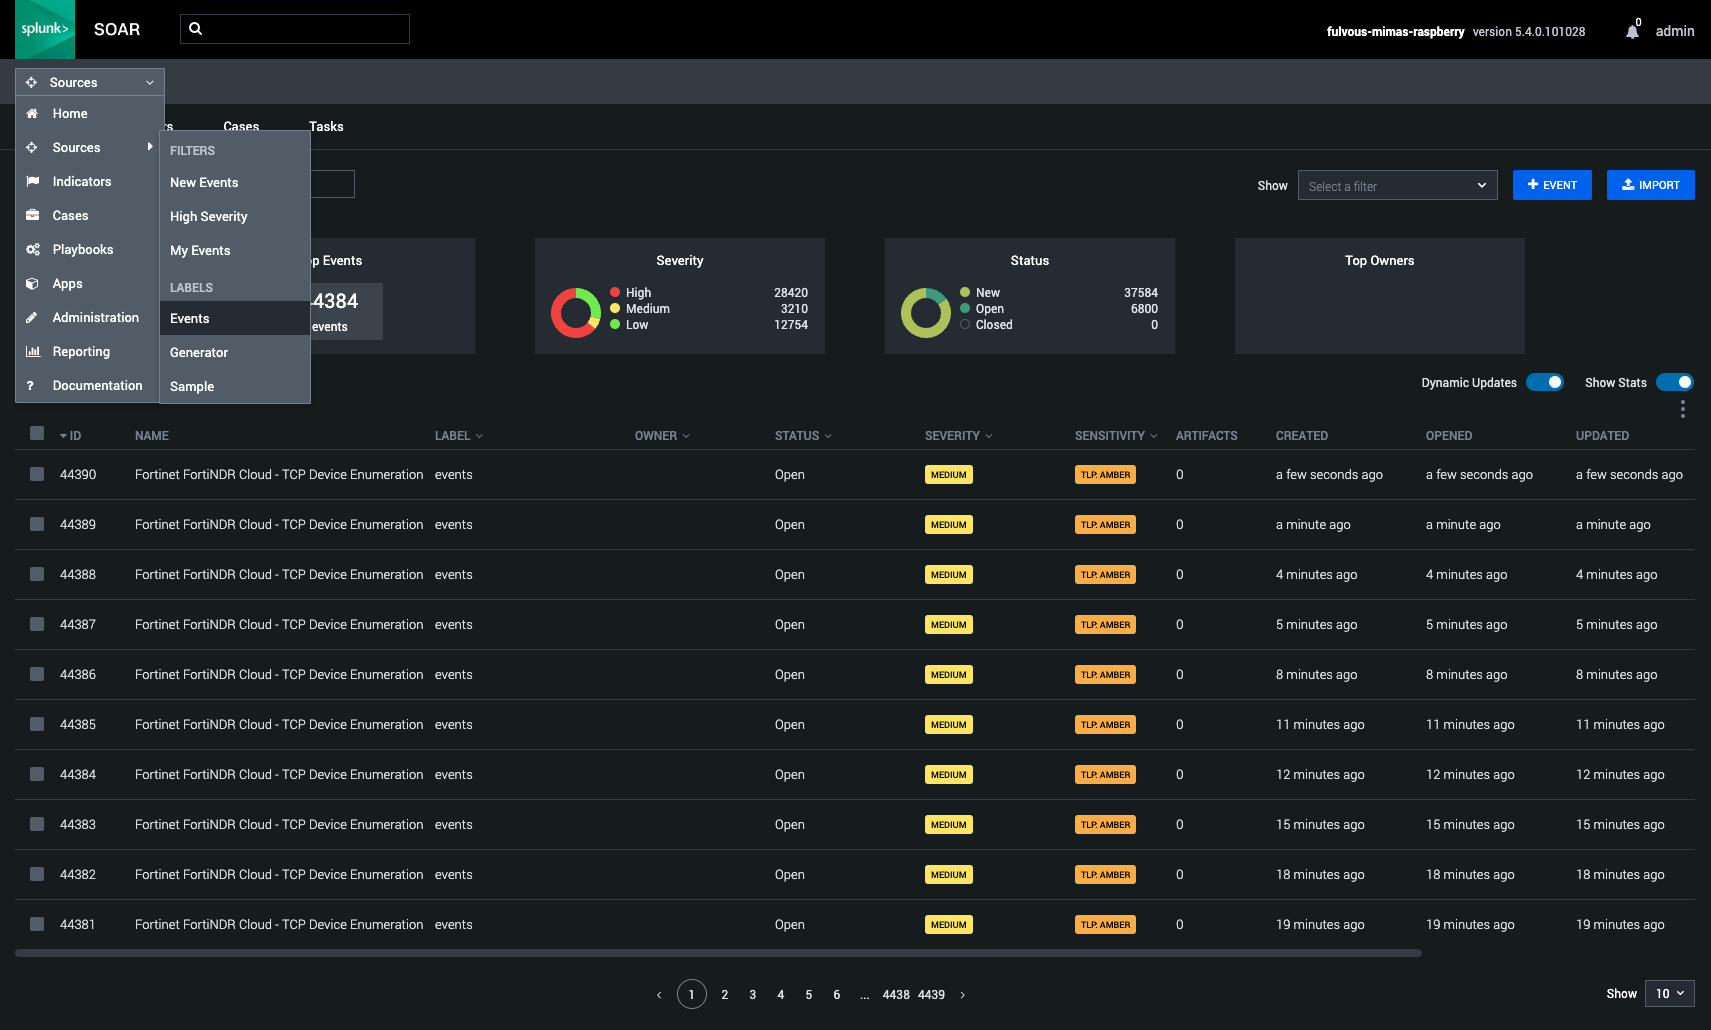
Task: Open the notifications bell
Action: [x=1633, y=30]
